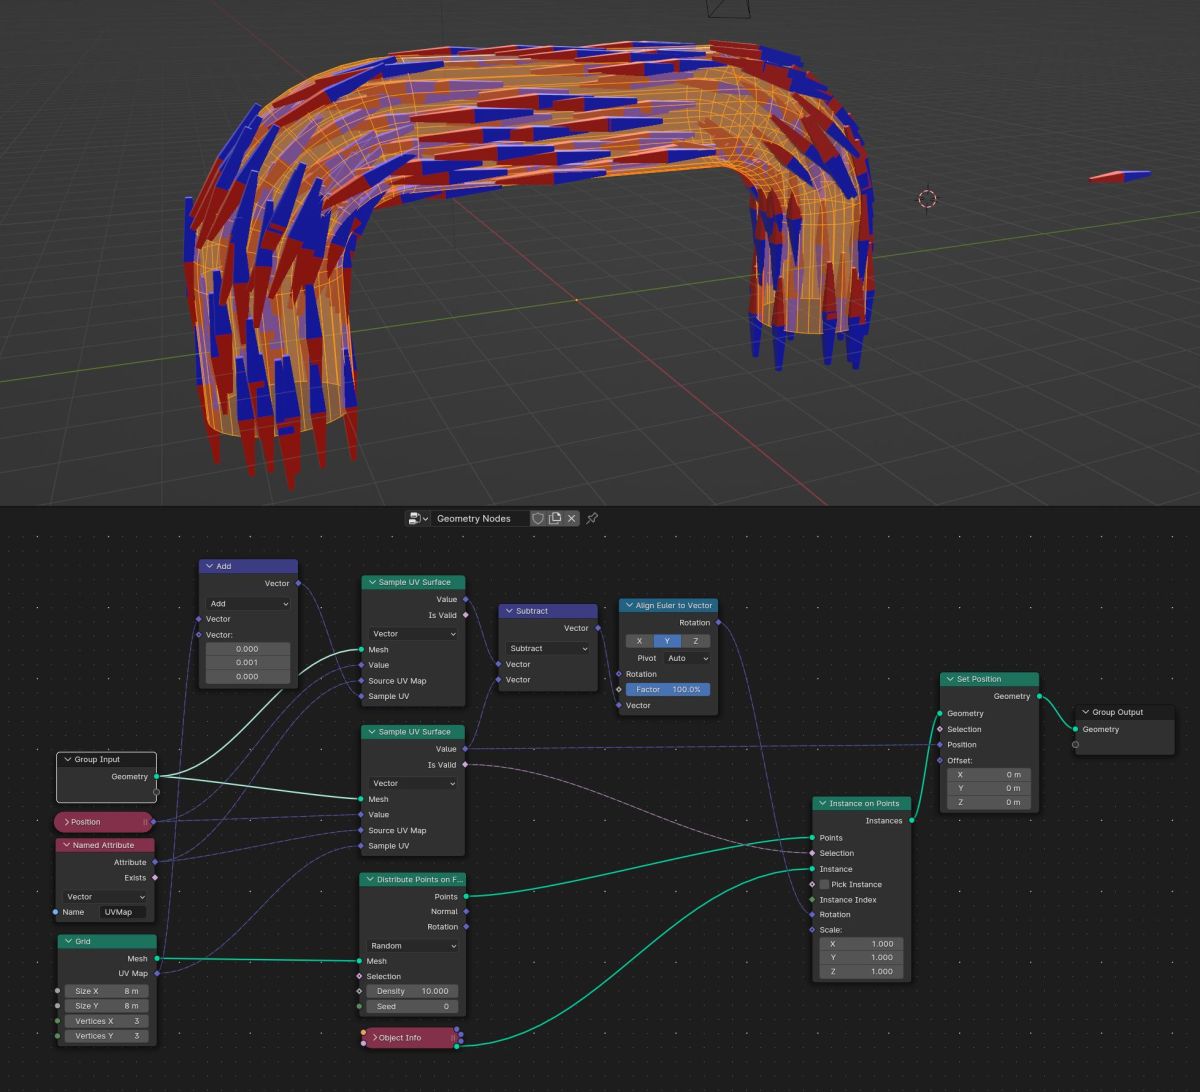Click the 3D cursor in the viewport
This screenshot has height=1092, width=1200.
[x=927, y=199]
